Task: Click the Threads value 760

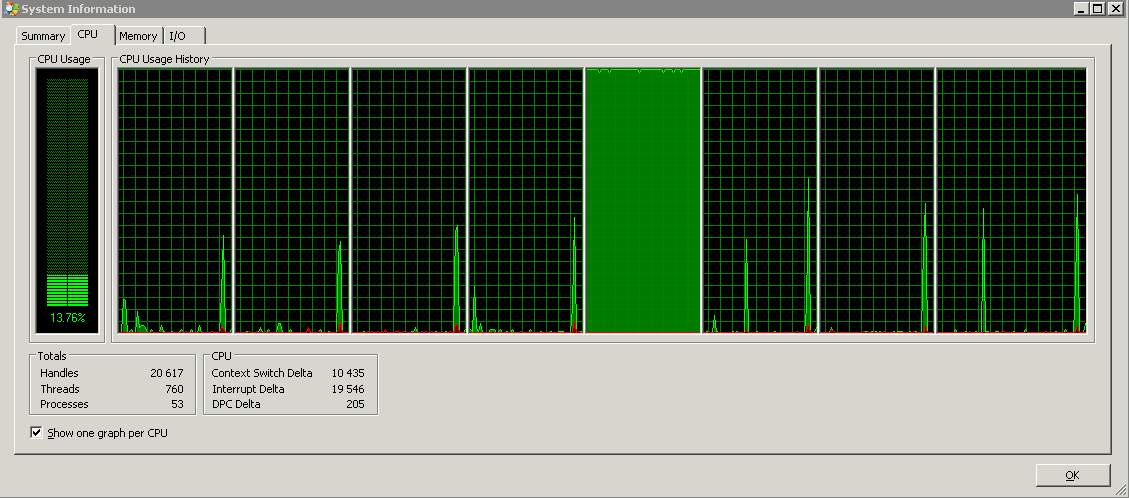Action: pyautogui.click(x=174, y=389)
